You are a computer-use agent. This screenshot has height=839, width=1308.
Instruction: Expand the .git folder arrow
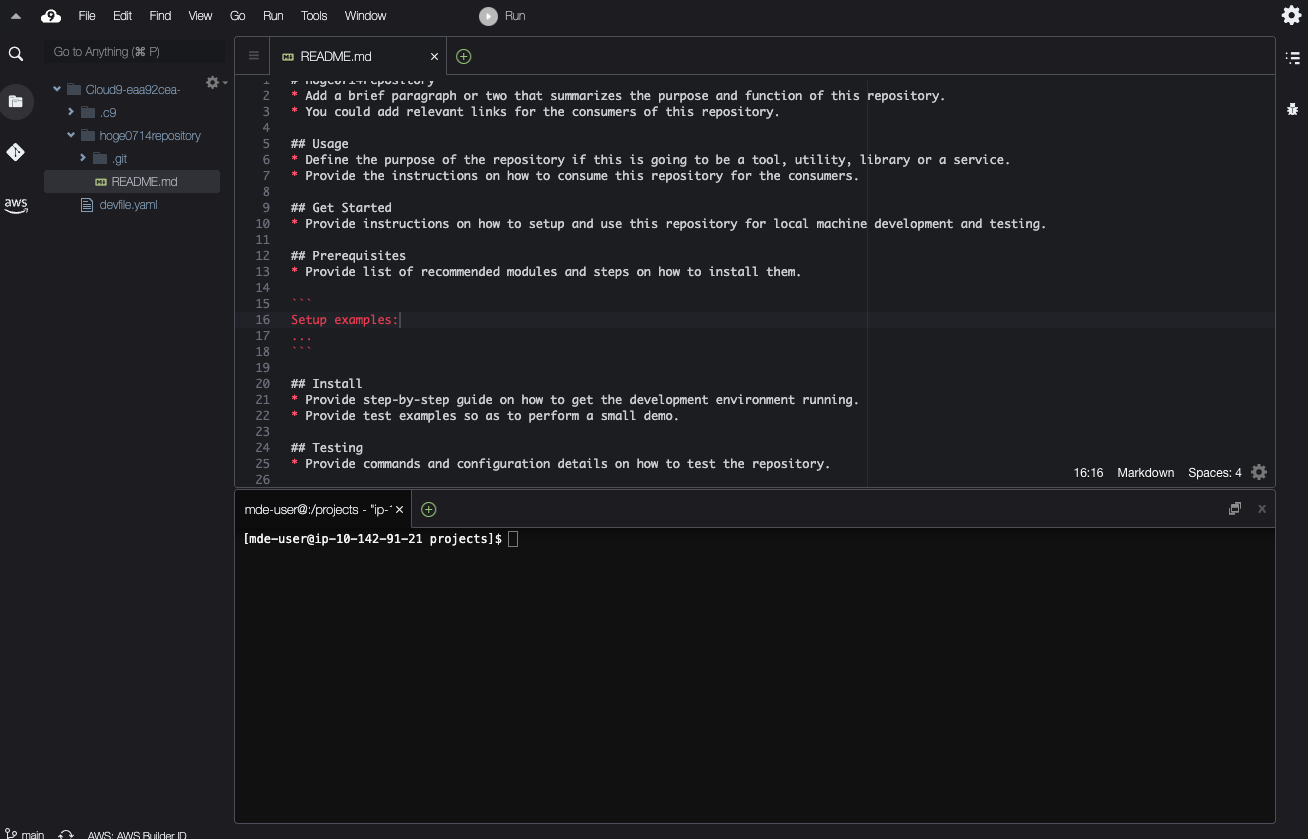click(83, 158)
